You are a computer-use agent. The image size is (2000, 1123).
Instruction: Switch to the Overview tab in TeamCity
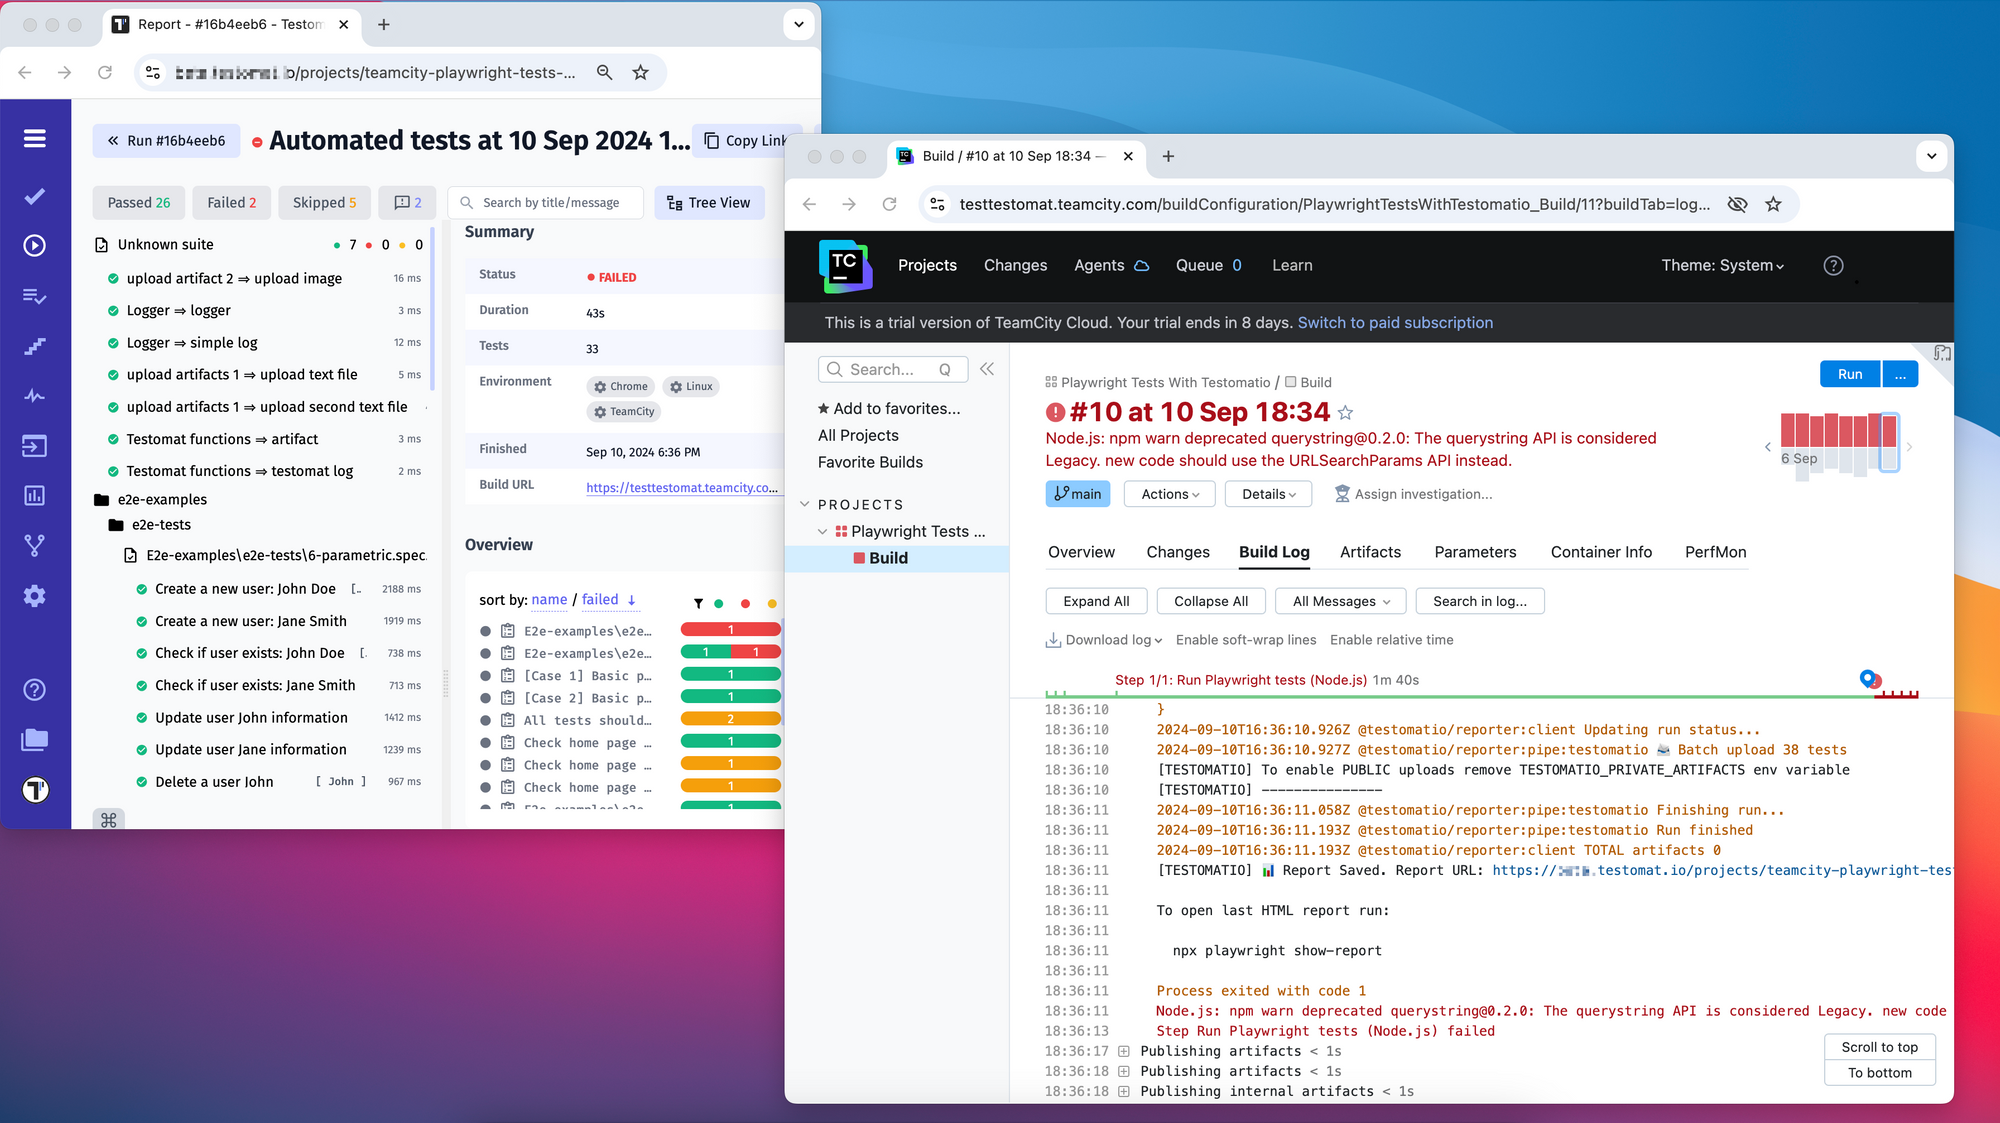tap(1081, 552)
